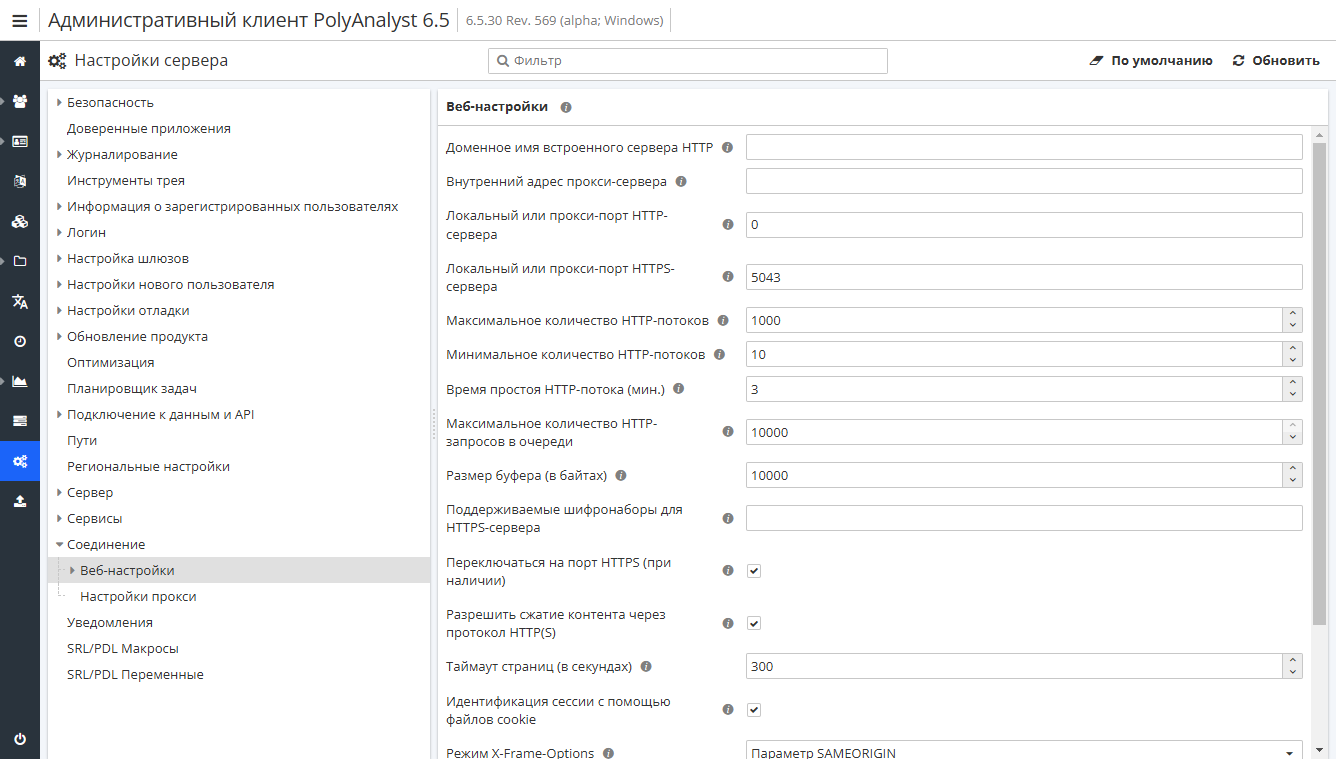Expand the Настройка шлюзов tree node
Image resolution: width=1336 pixels, height=759 pixels.
pyautogui.click(x=60, y=259)
